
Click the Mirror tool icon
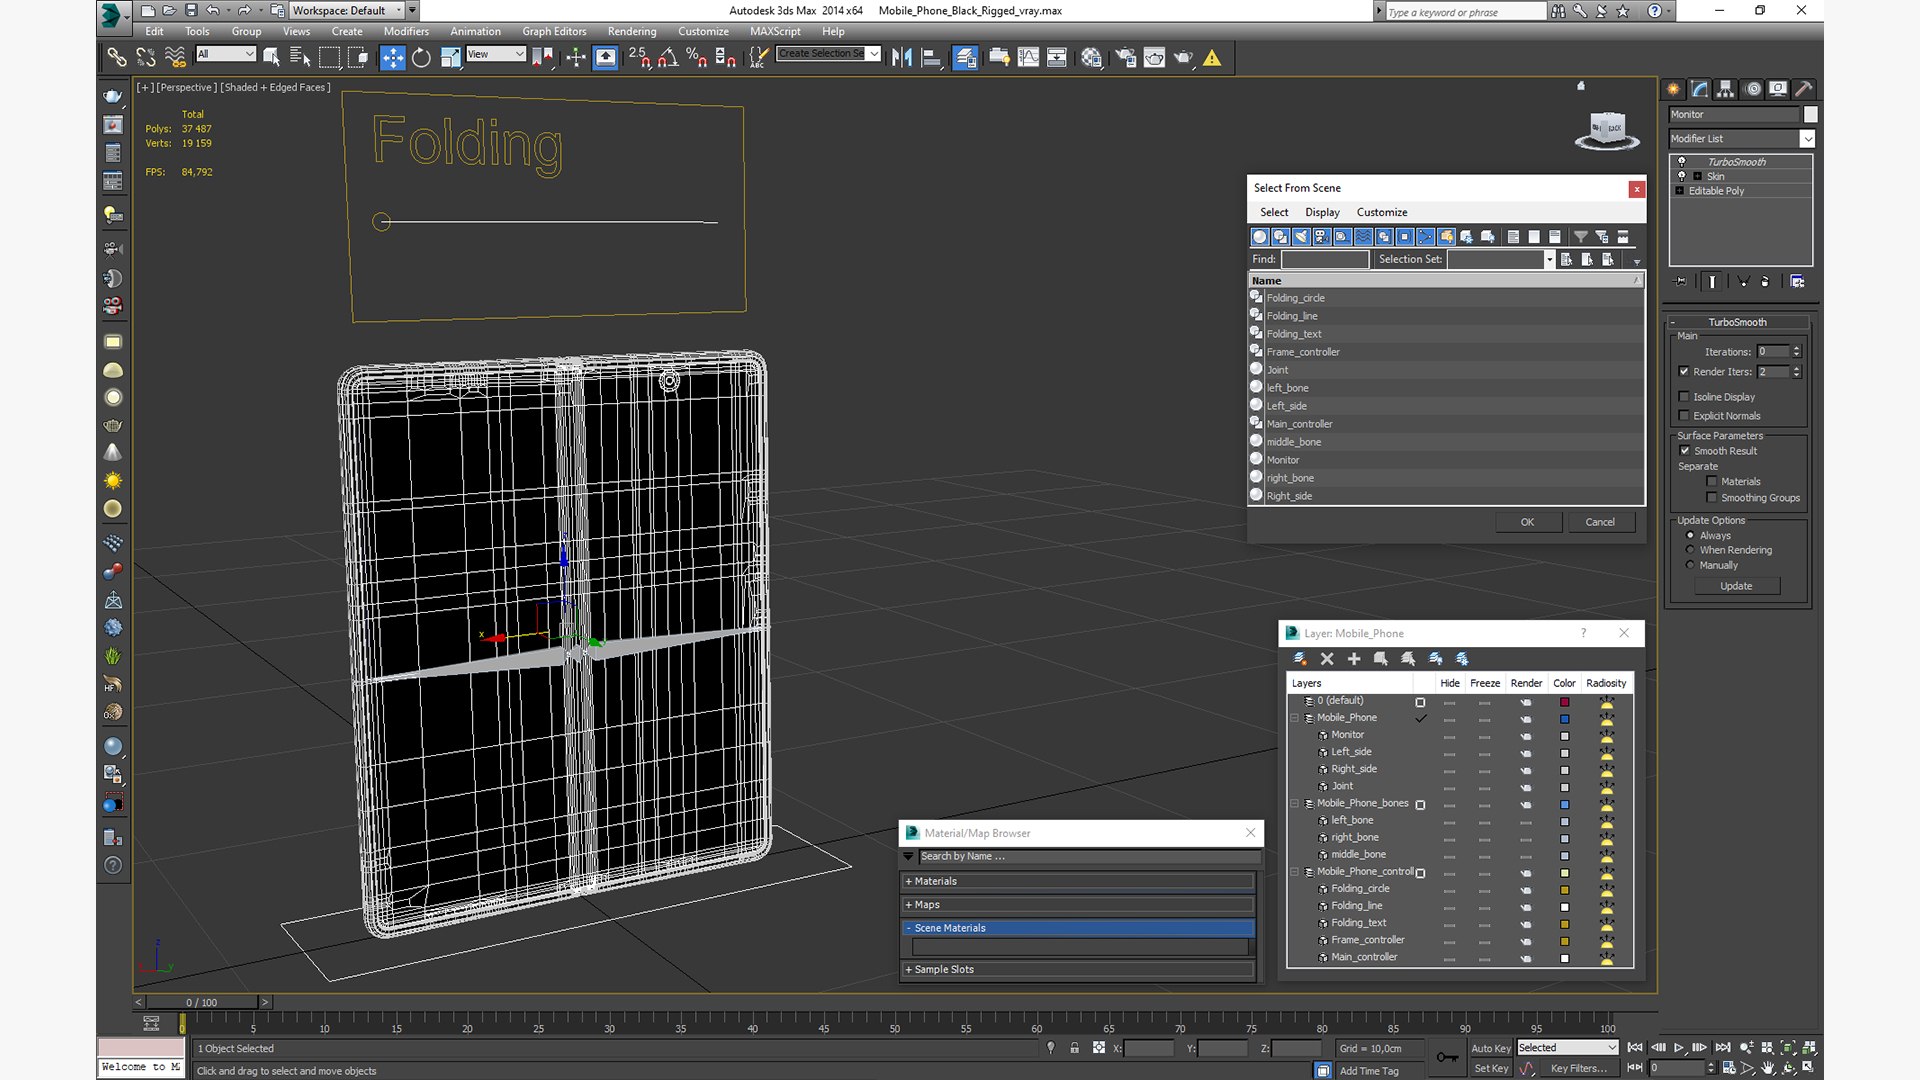901,58
